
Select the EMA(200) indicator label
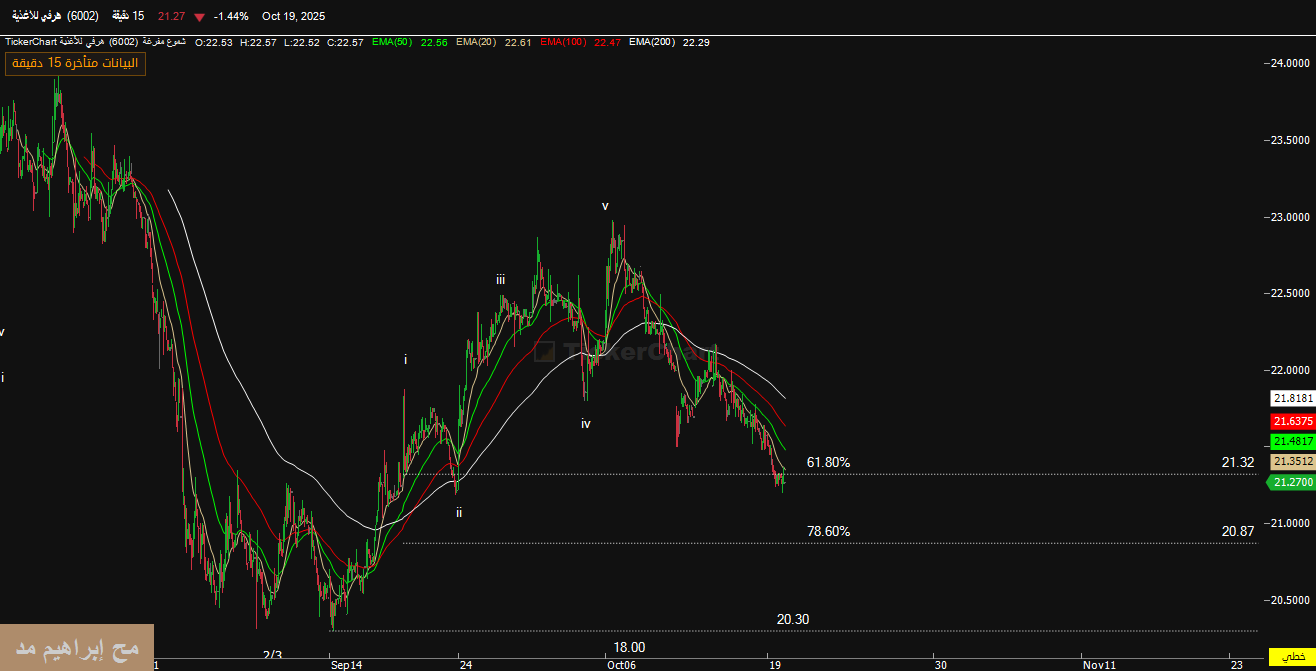click(x=652, y=42)
